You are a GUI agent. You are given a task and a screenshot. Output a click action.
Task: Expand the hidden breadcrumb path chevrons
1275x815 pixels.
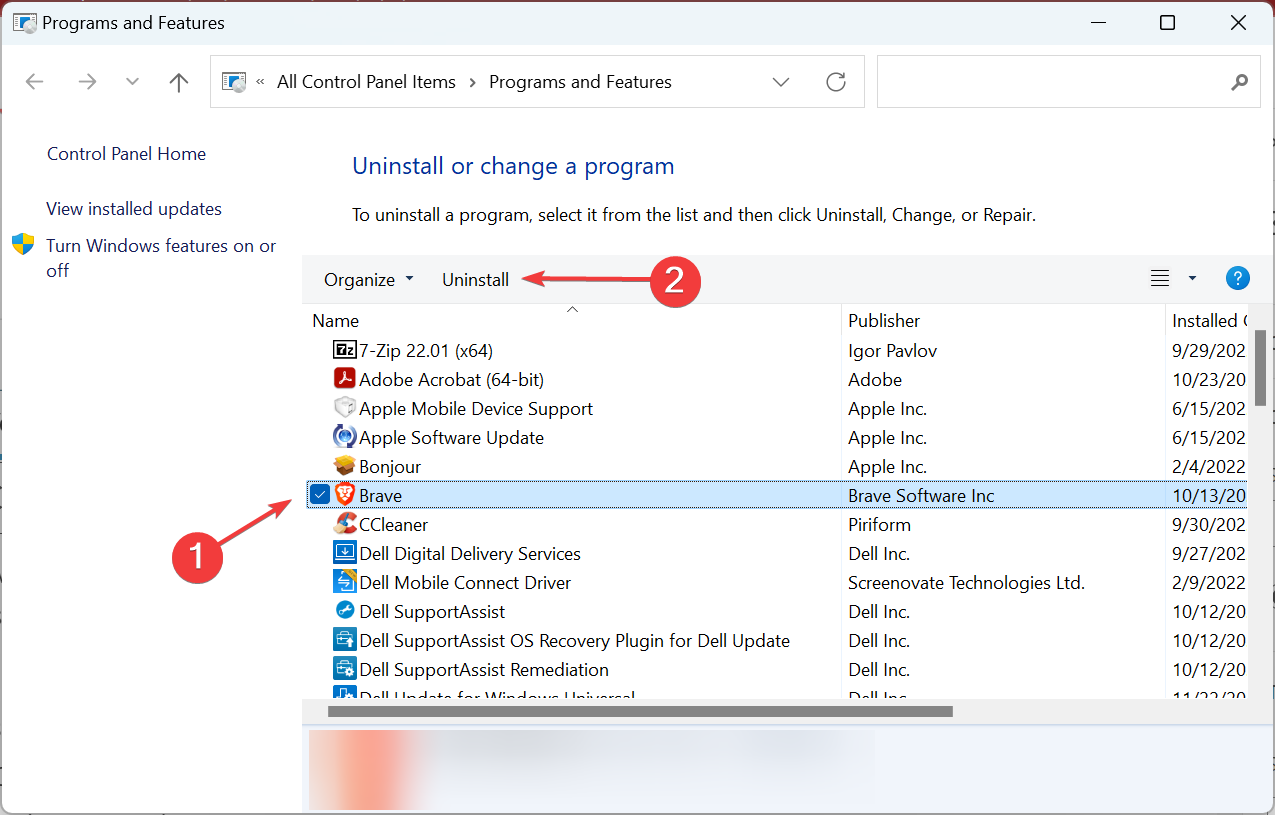point(261,82)
